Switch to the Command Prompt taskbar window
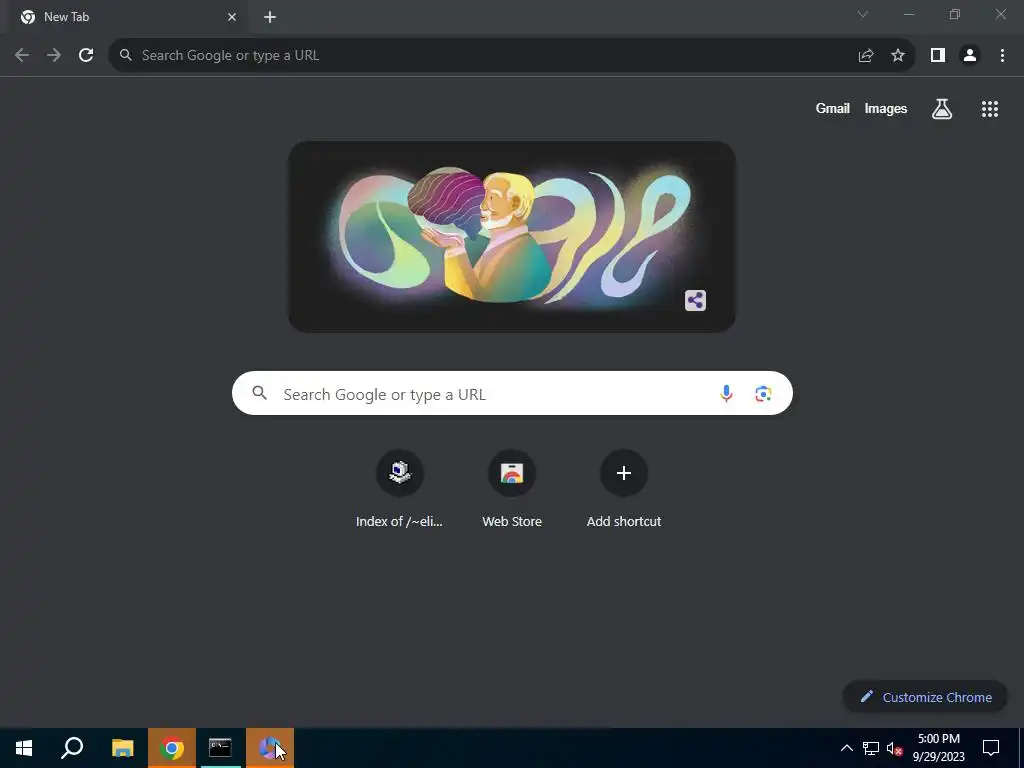Viewport: 1024px width, 768px height. click(x=221, y=748)
